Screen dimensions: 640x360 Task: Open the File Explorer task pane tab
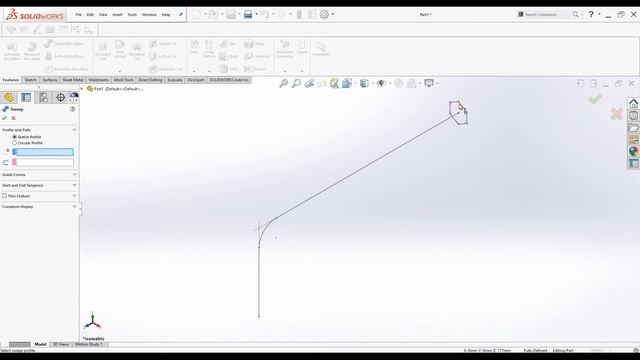click(x=633, y=128)
